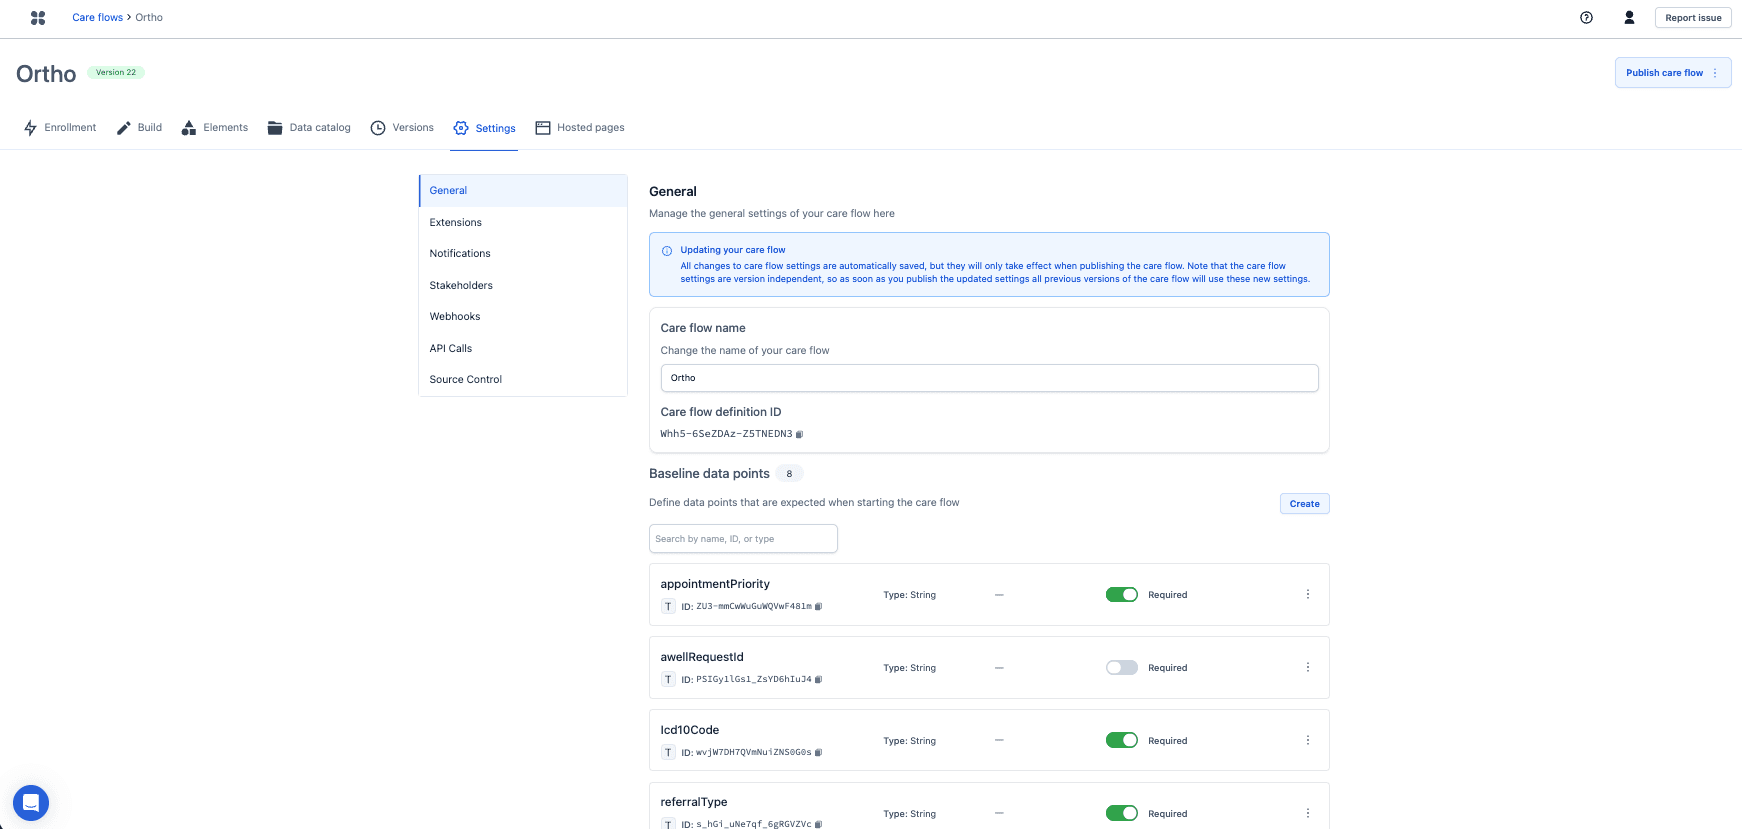Image resolution: width=1742 pixels, height=829 pixels.
Task: Enable Required for awellRequestId
Action: [x=1122, y=667]
